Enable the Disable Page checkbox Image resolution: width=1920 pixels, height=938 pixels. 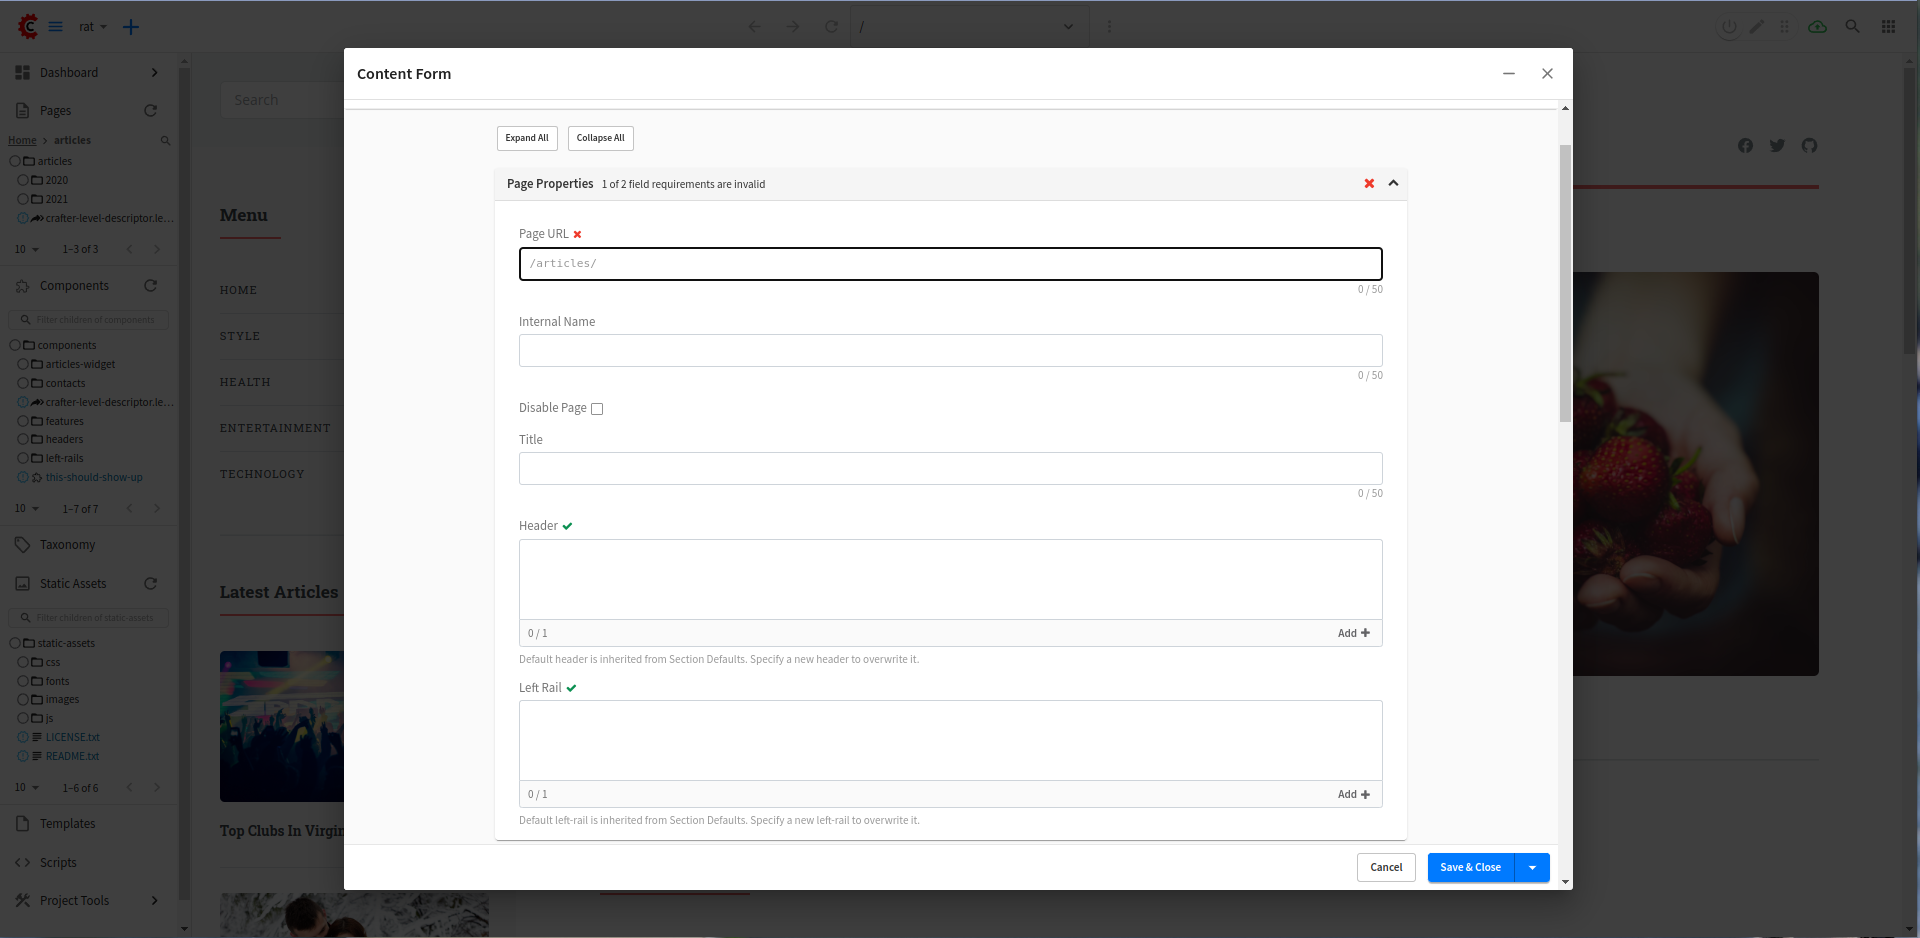coord(596,408)
